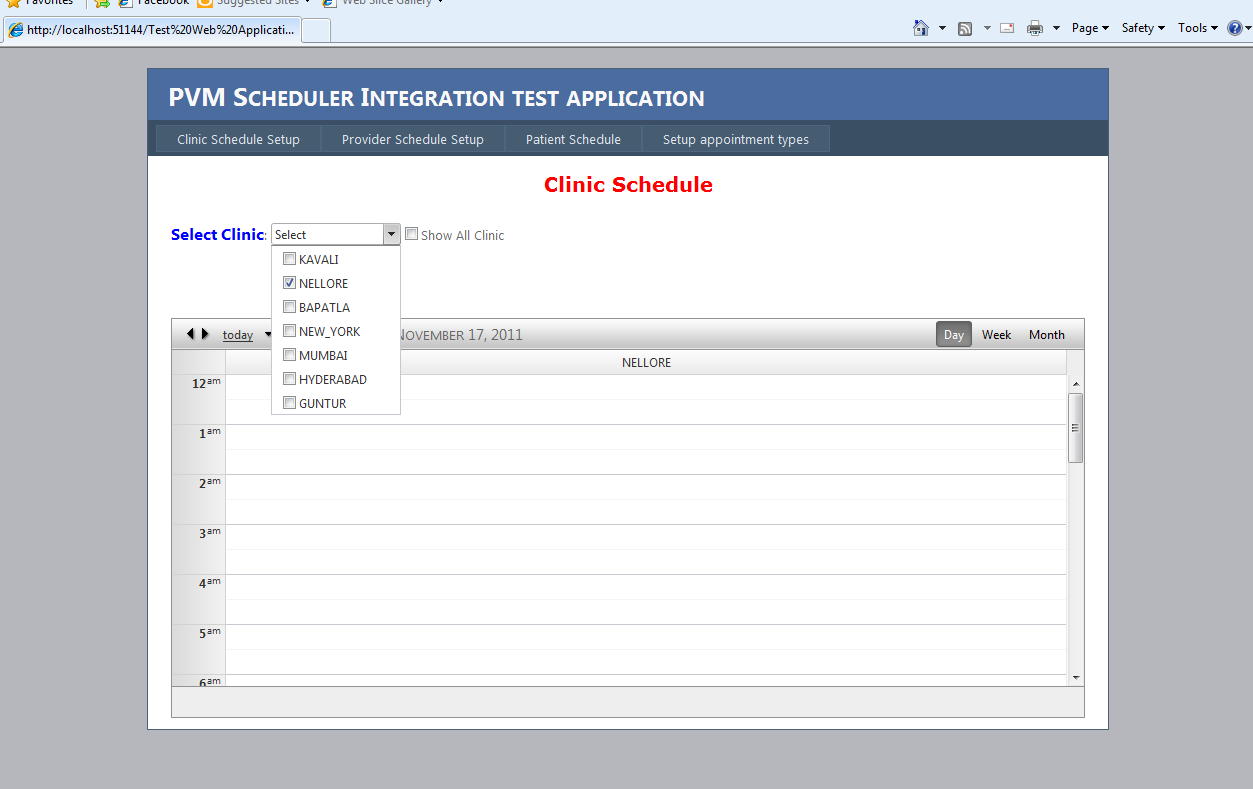Click the Print printer icon
Viewport: 1253px width, 789px height.
1035,28
